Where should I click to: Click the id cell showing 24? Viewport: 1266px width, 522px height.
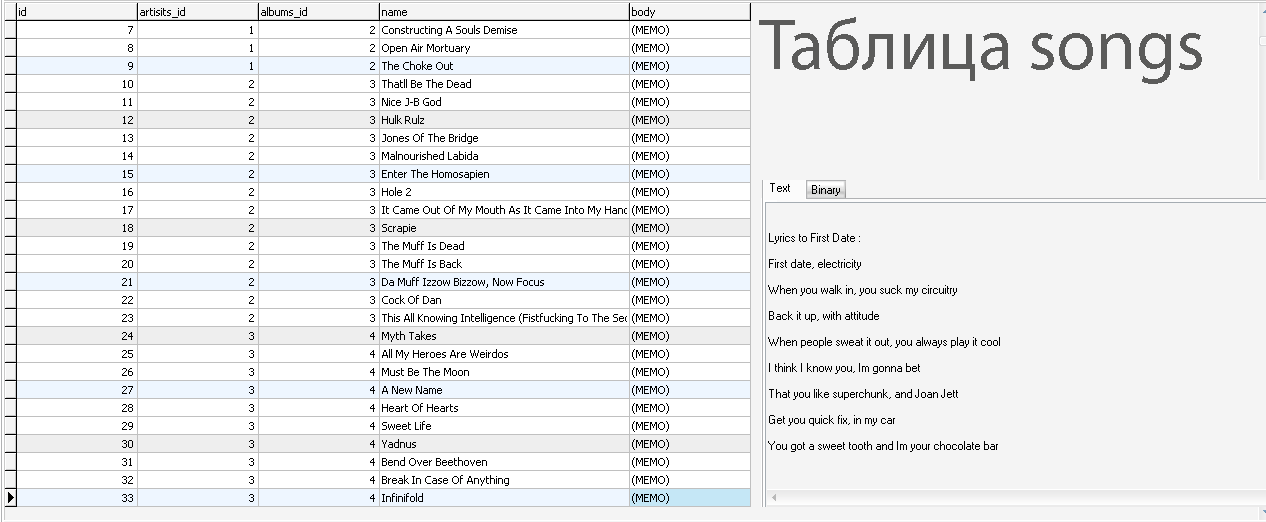76,336
